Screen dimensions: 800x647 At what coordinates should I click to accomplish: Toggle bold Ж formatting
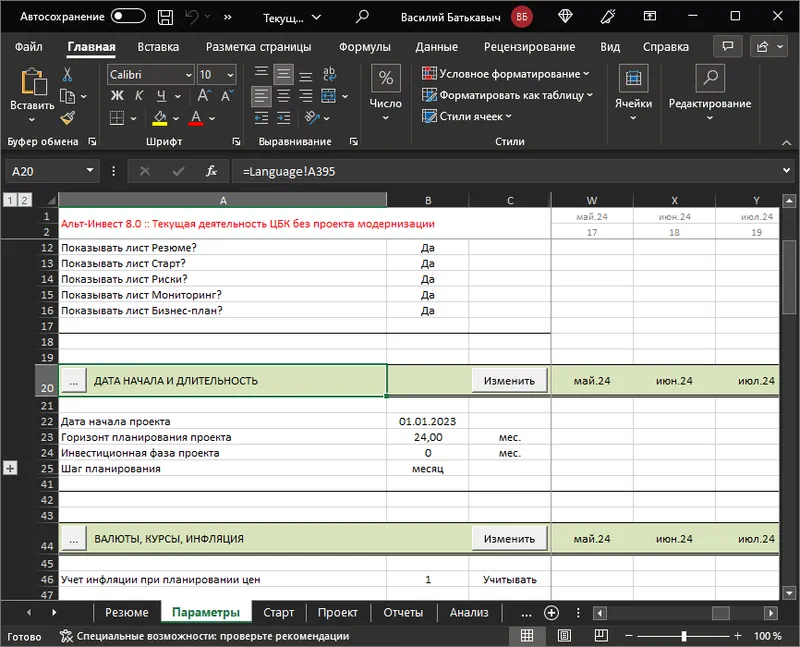[x=117, y=95]
